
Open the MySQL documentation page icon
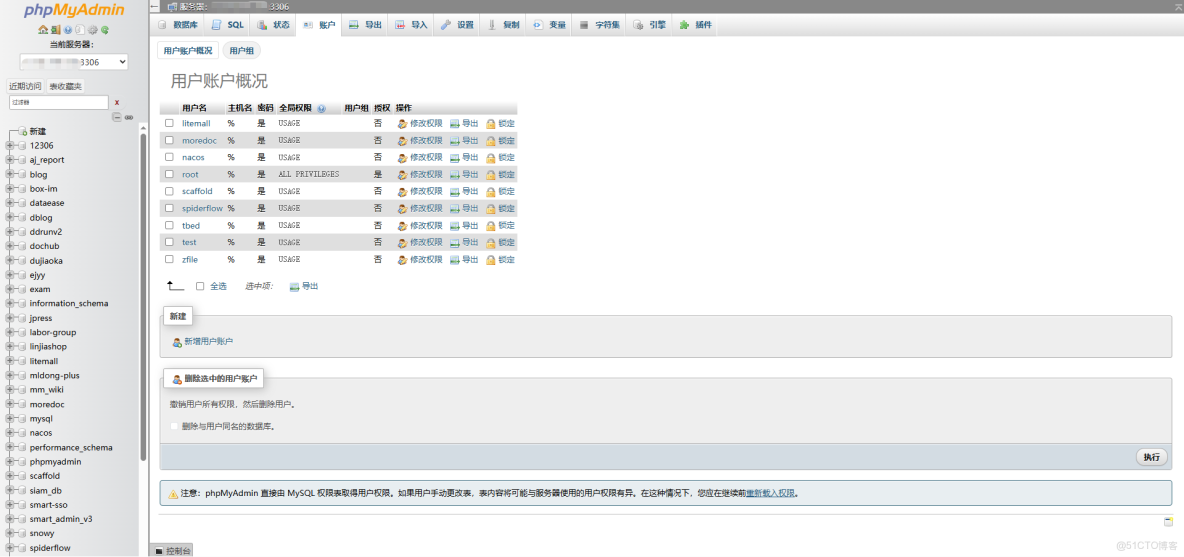pyautogui.click(x=80, y=29)
